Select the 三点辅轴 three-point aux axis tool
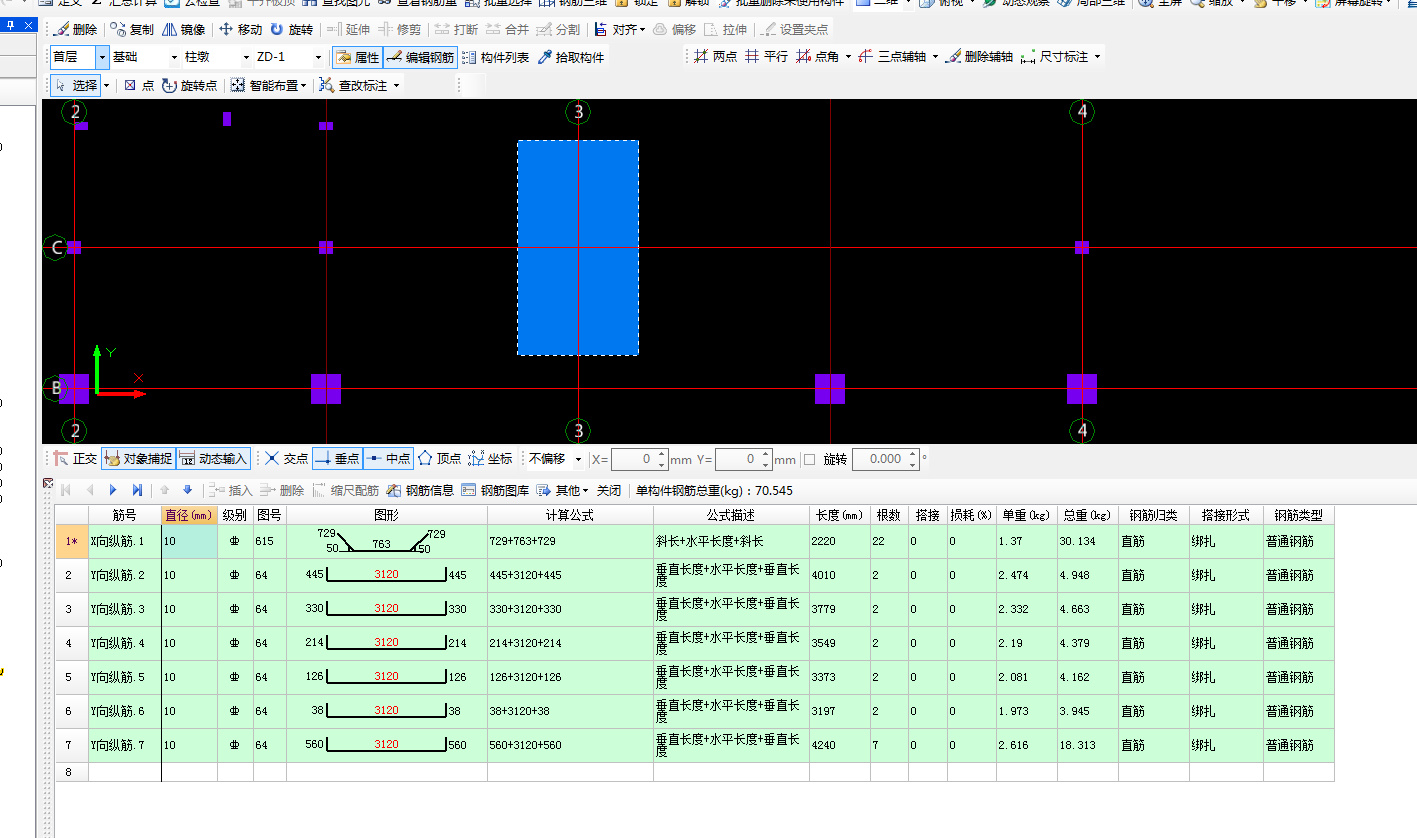 (892, 57)
